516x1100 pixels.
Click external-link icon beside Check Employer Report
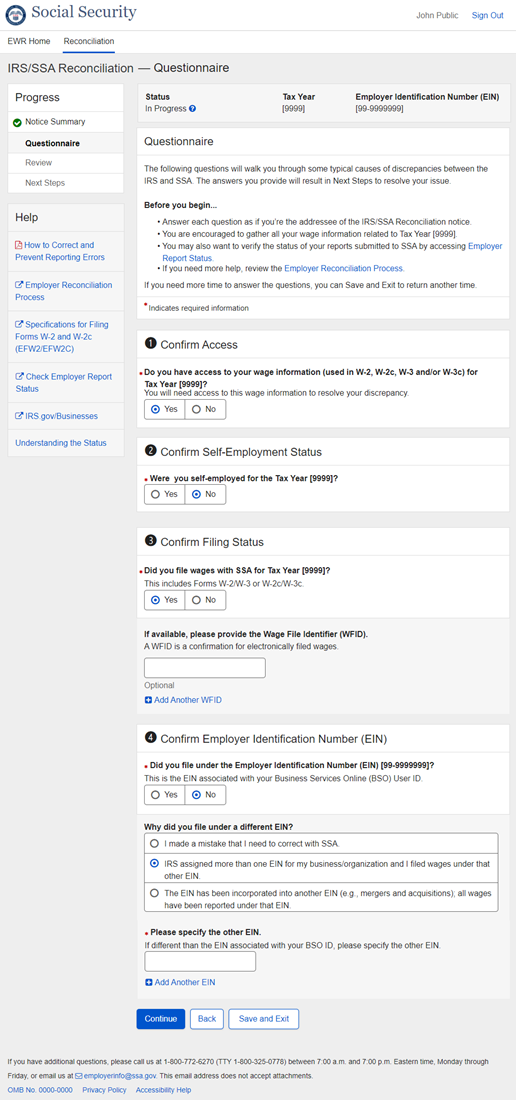(x=19, y=377)
